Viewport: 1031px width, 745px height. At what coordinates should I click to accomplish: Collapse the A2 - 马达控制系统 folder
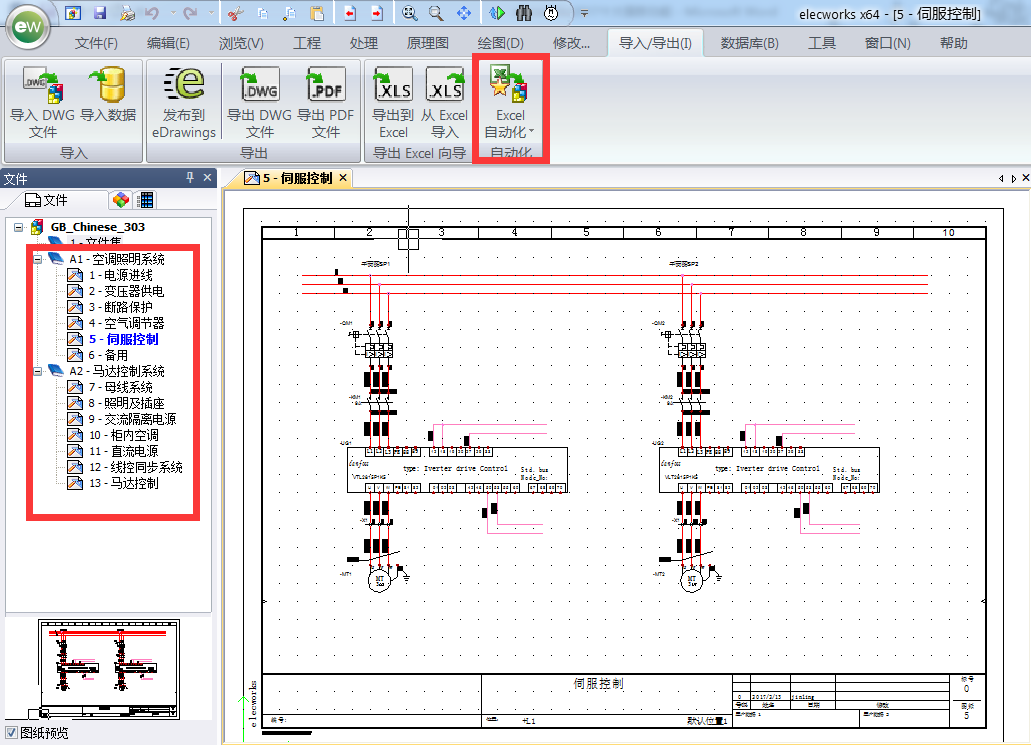[x=37, y=371]
